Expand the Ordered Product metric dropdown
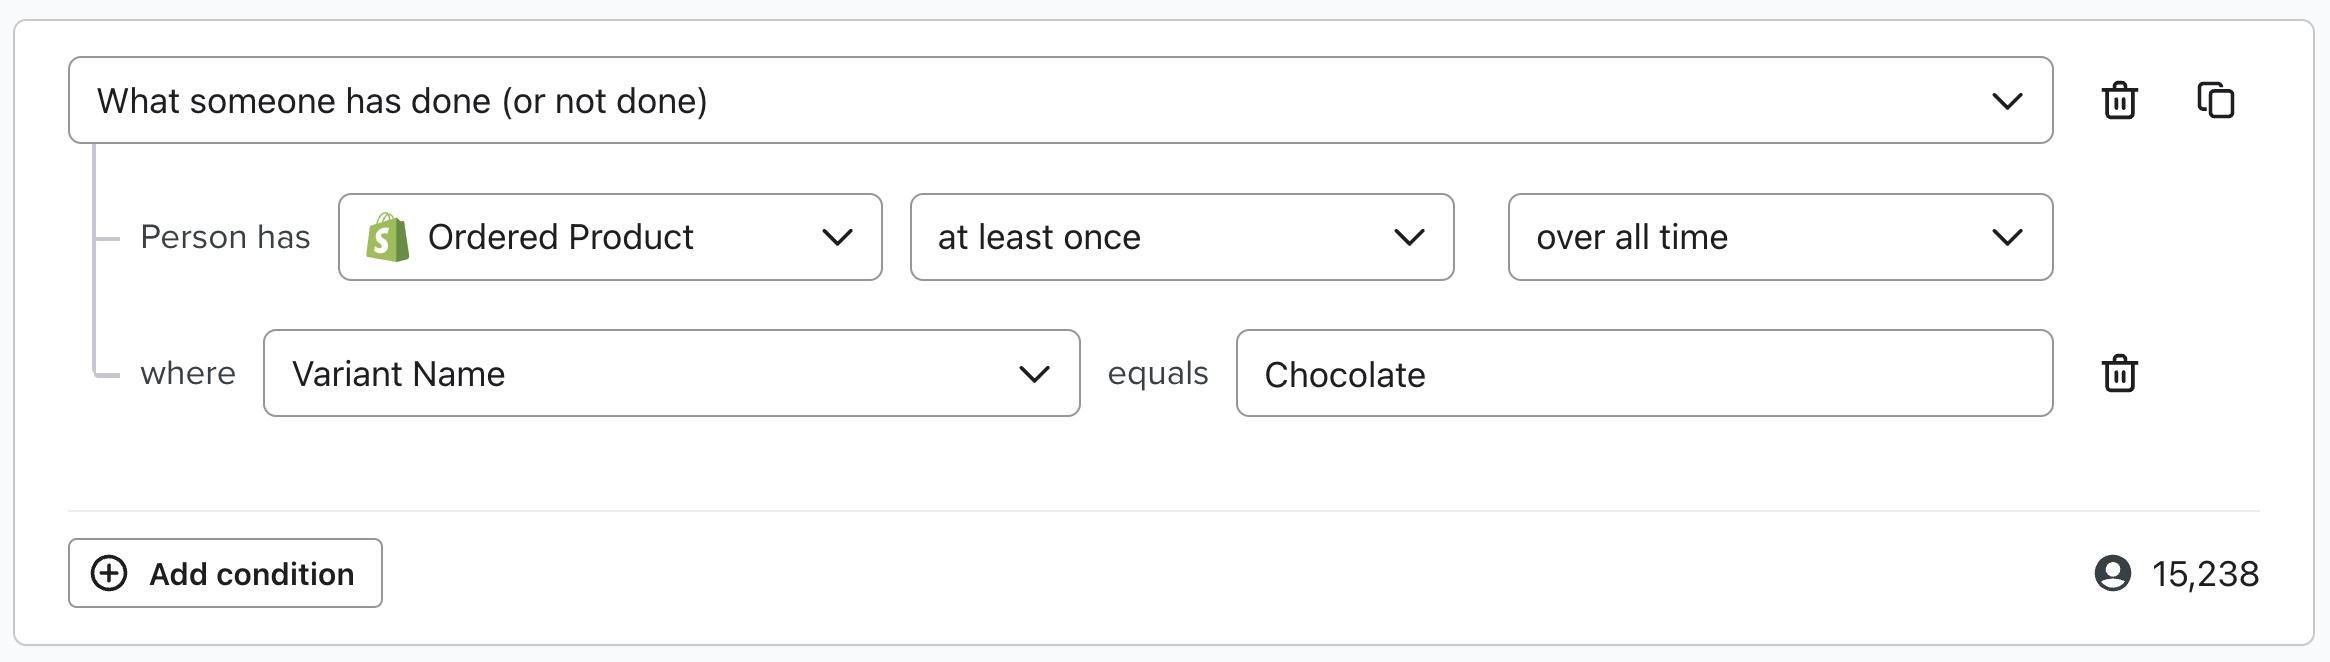Screen dimensions: 2330x662 click(x=610, y=237)
